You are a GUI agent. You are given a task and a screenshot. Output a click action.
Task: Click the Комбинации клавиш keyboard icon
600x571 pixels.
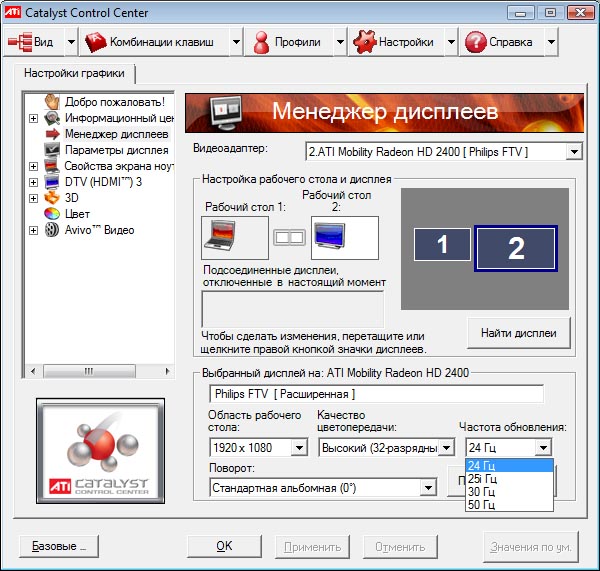click(x=96, y=42)
